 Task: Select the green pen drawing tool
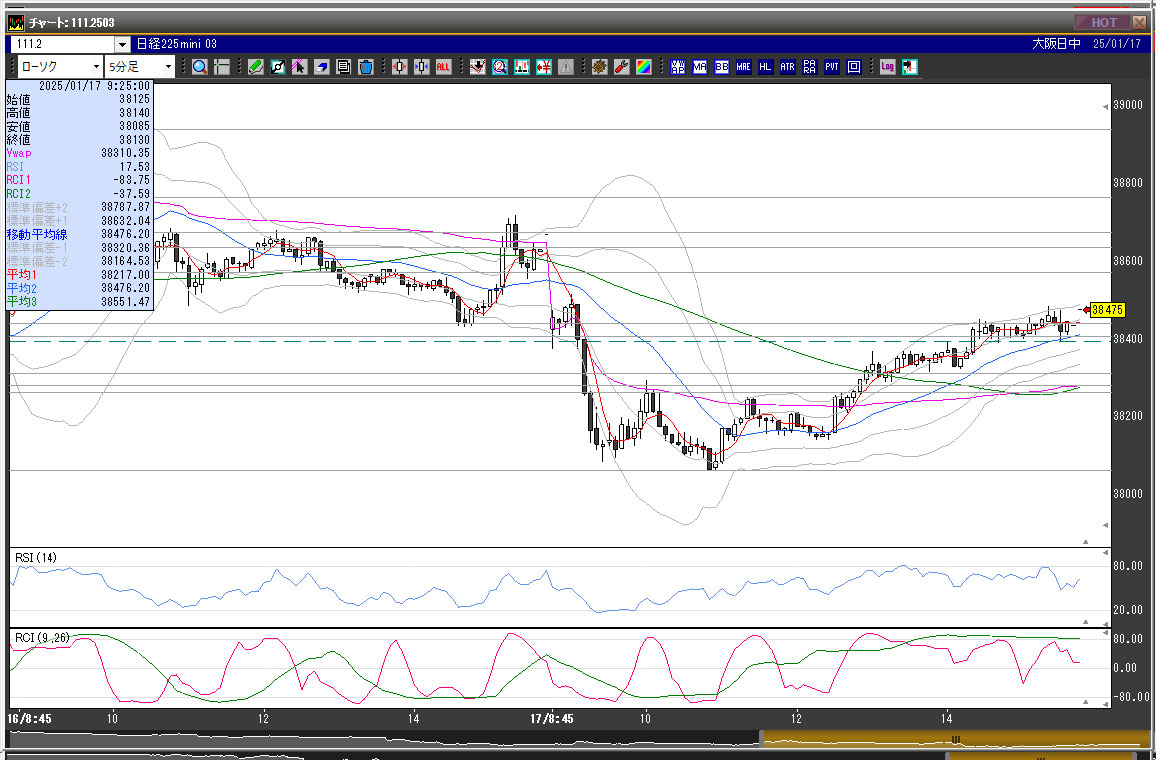click(x=255, y=67)
